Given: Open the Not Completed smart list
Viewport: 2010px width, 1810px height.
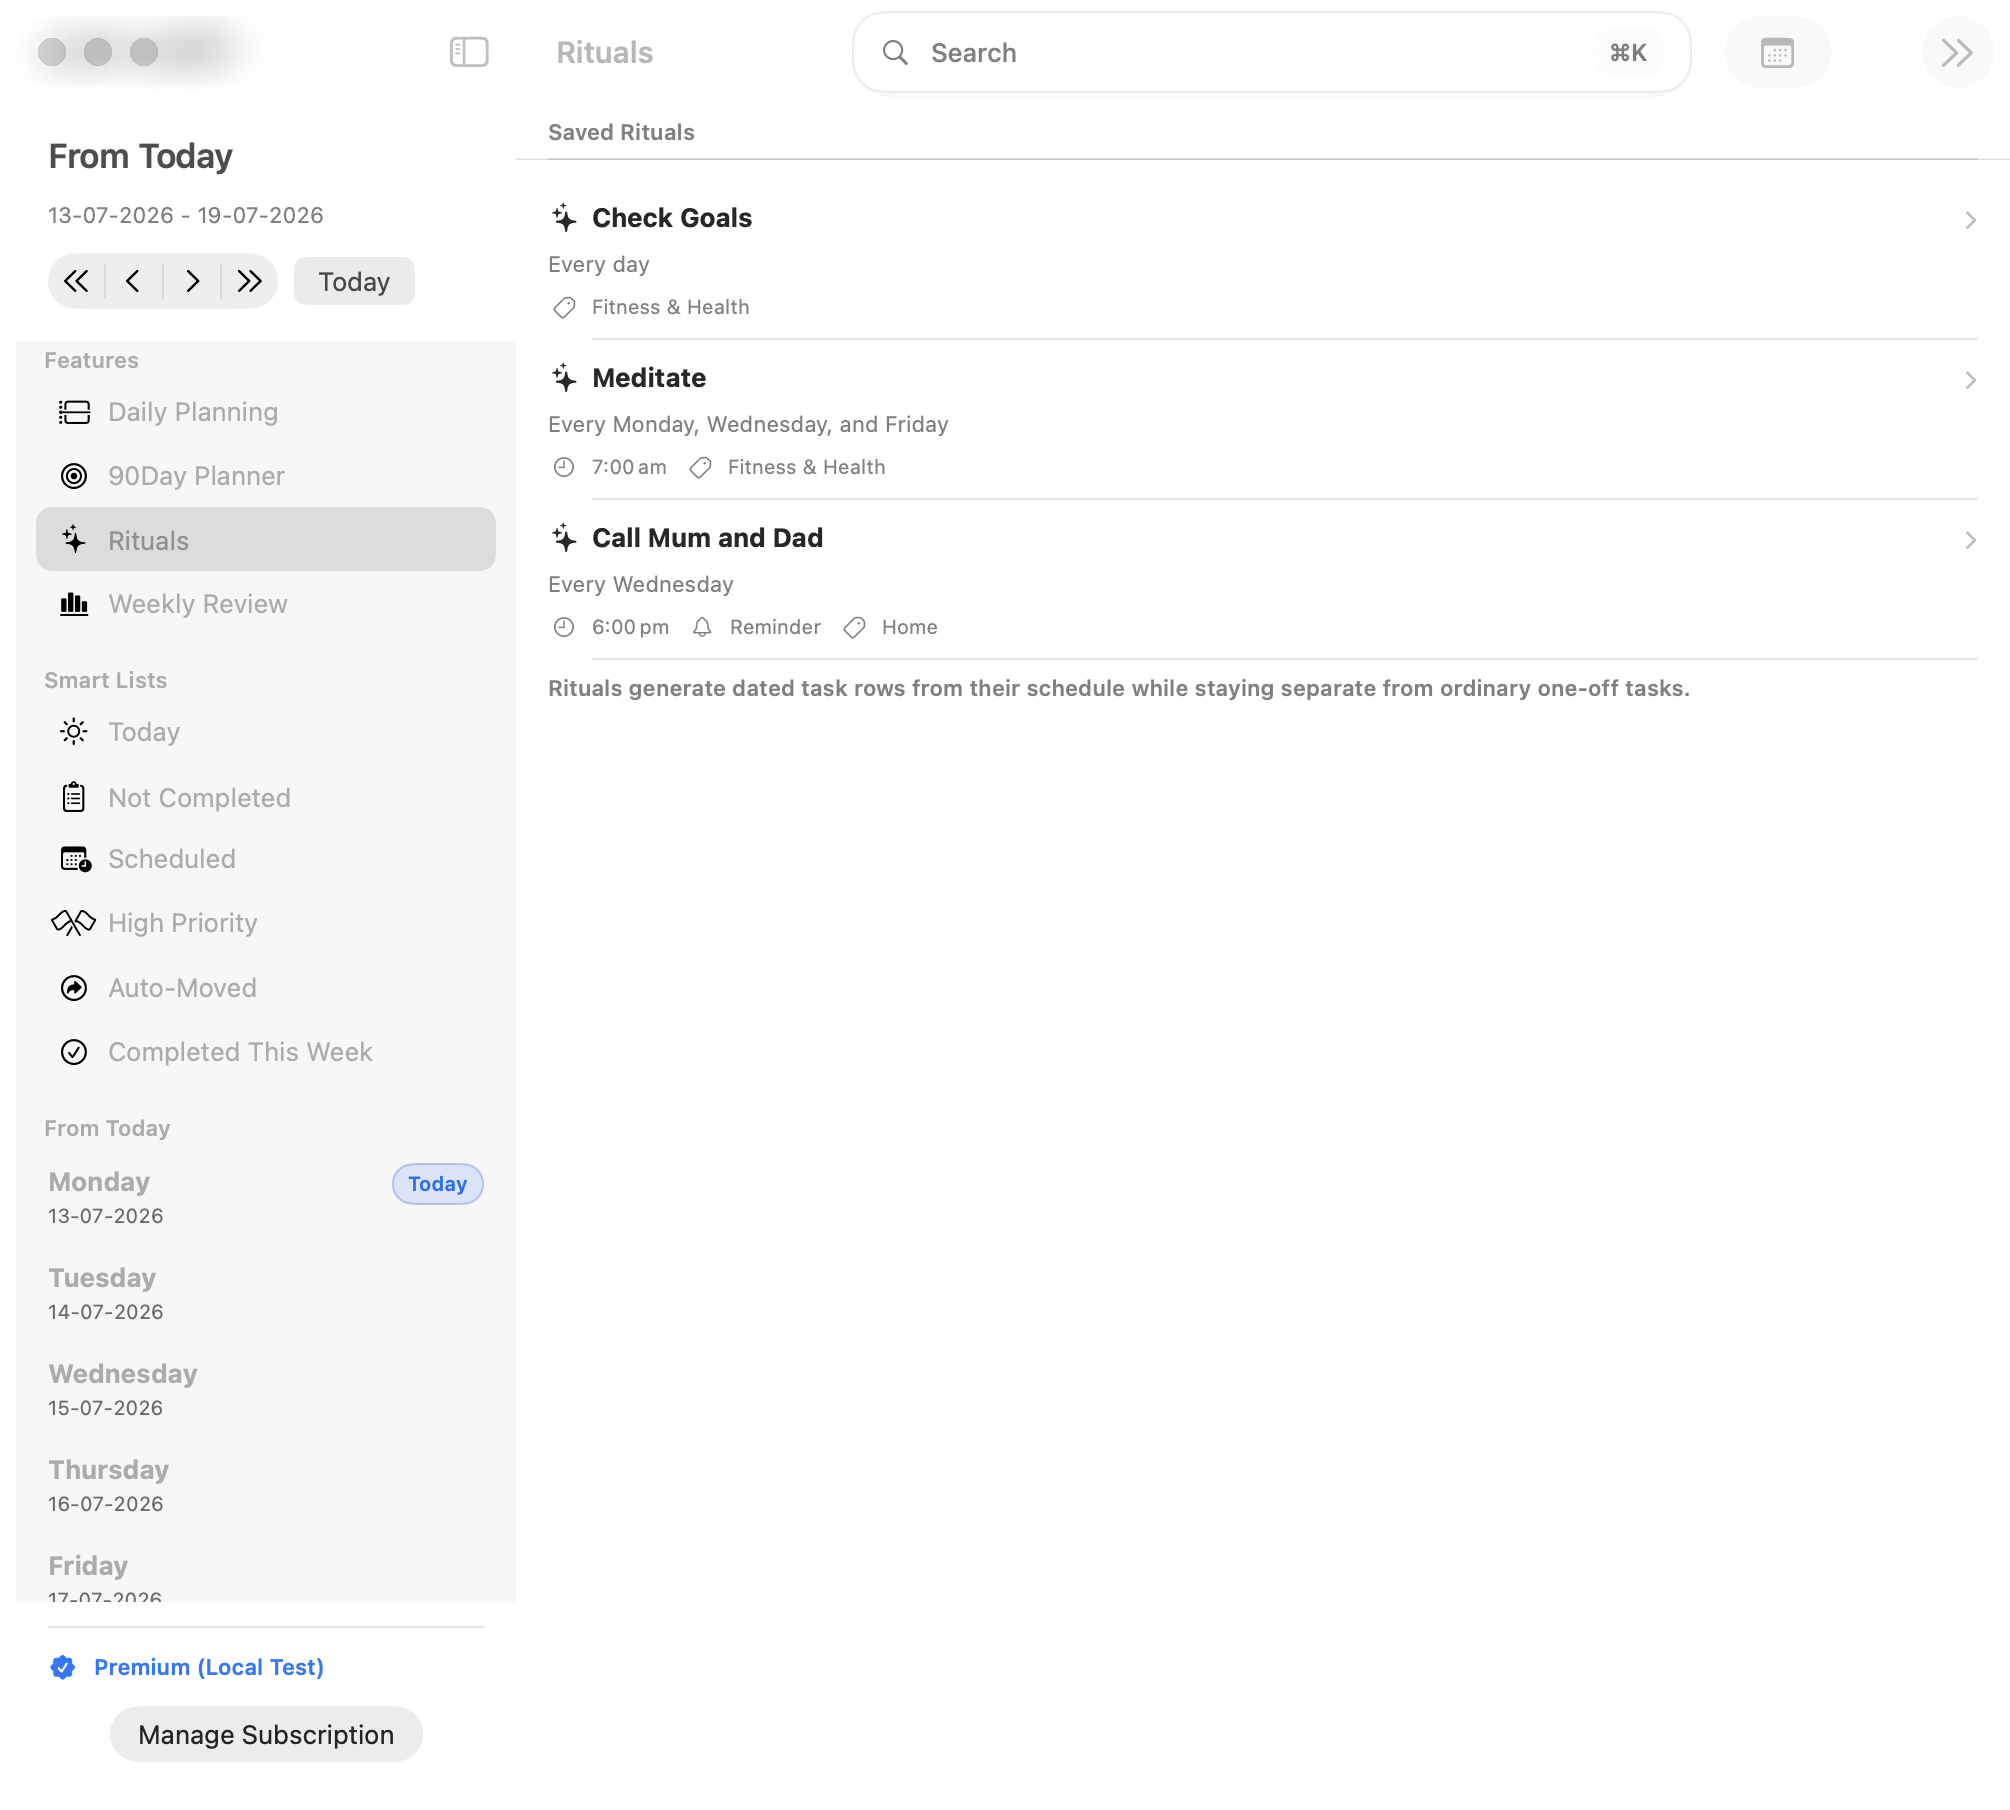Looking at the screenshot, I should point(266,798).
